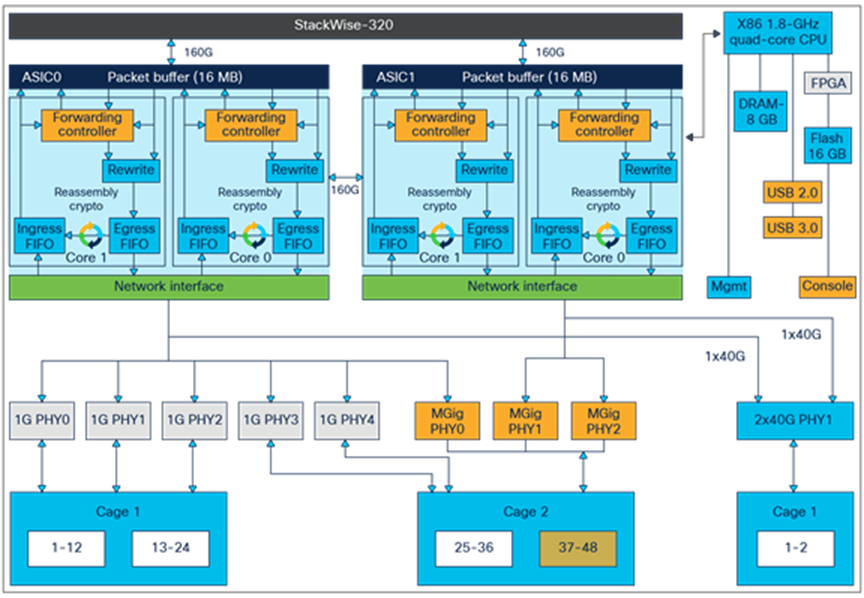Click the FPGA block

(x=828, y=83)
